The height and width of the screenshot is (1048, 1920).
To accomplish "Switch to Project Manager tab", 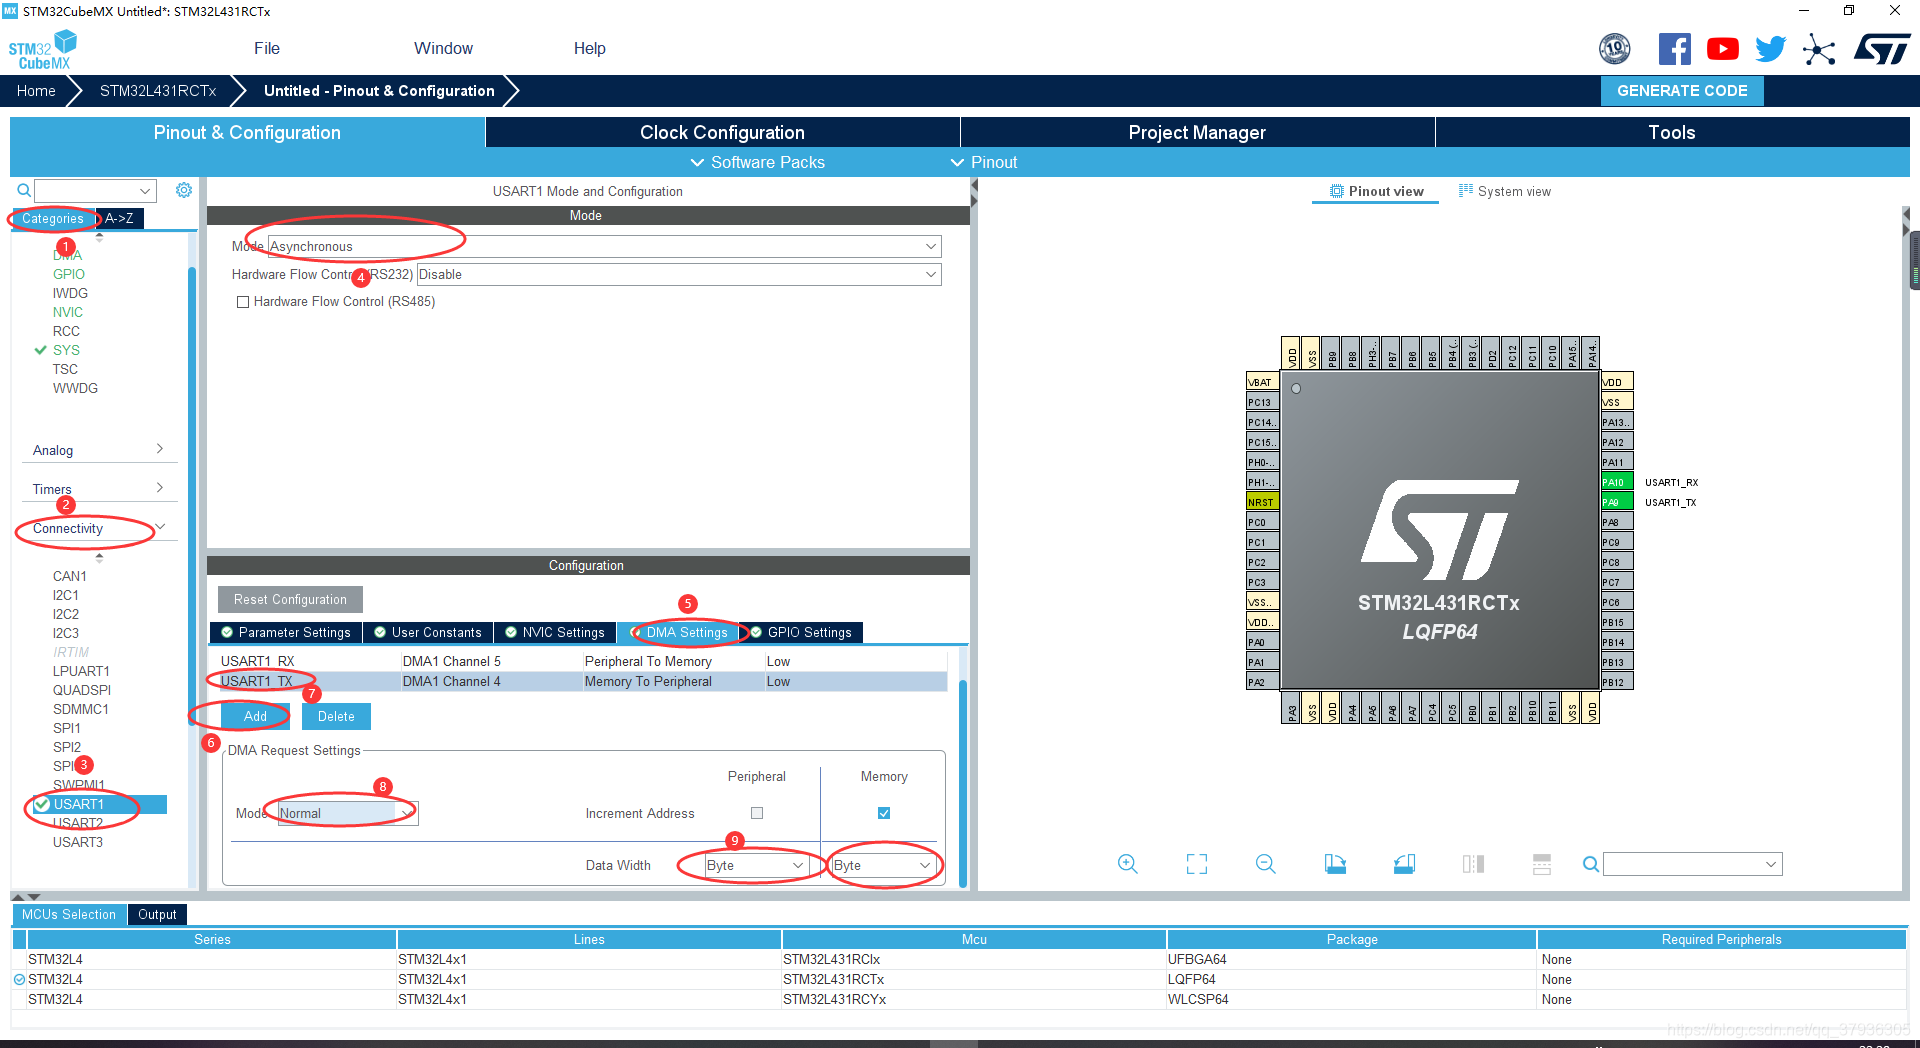I will click(x=1197, y=132).
